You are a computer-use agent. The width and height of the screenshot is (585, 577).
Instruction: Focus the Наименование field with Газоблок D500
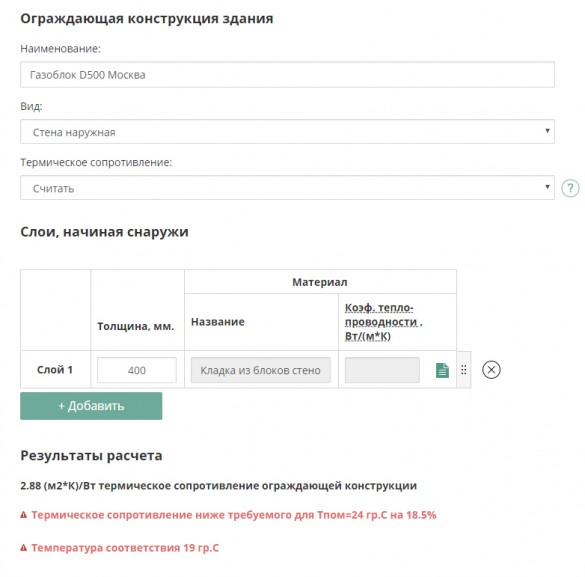(287, 75)
